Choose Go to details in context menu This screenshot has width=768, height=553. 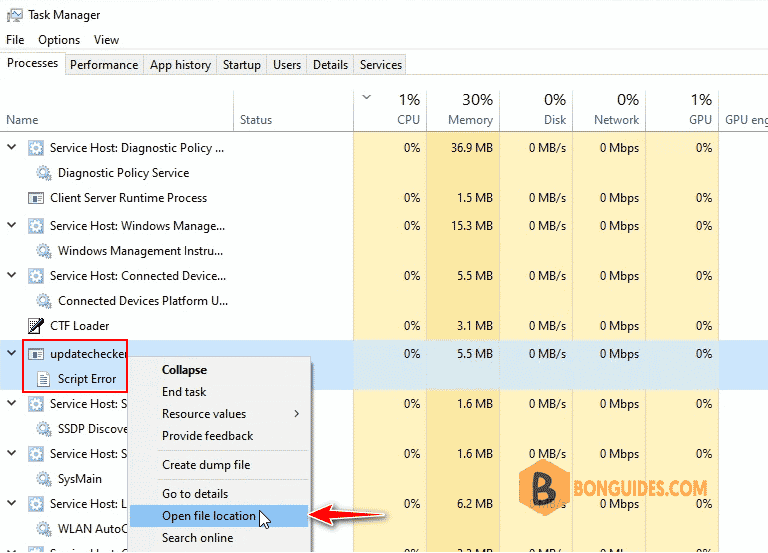coord(219,494)
